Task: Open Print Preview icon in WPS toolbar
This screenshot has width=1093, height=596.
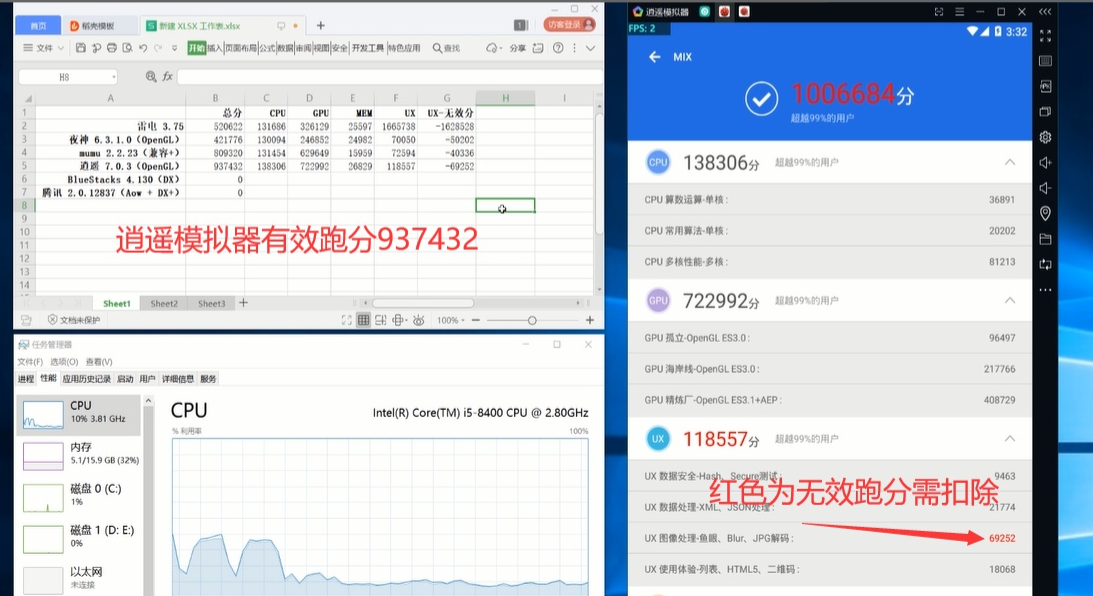Action: tap(127, 48)
